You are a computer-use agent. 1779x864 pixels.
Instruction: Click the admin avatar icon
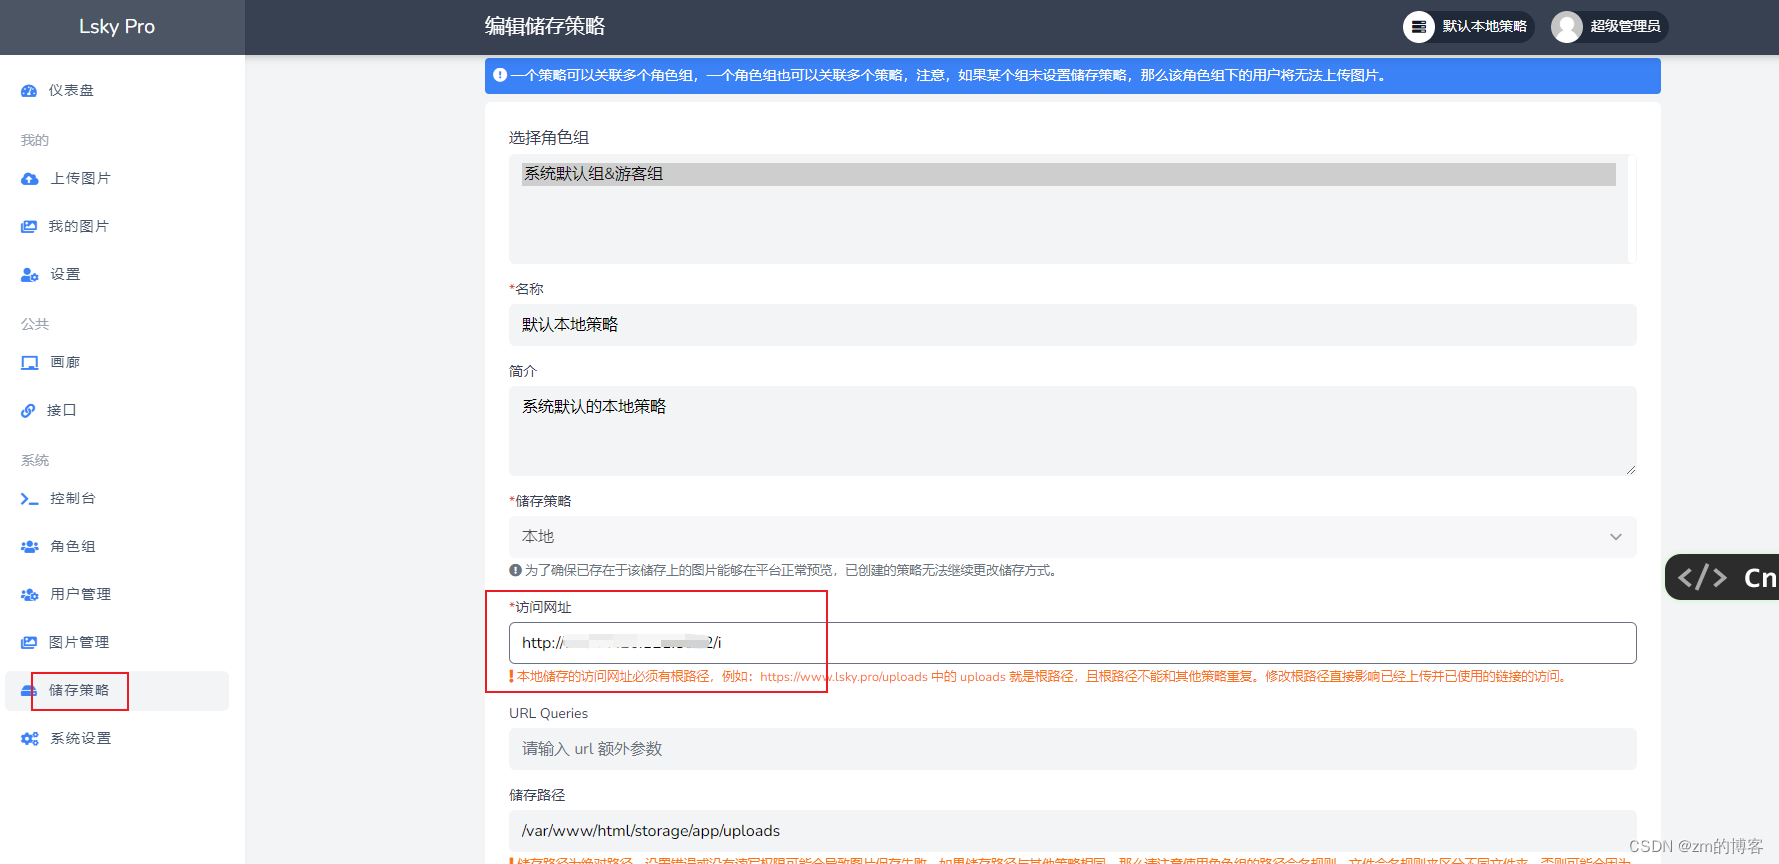[1567, 27]
